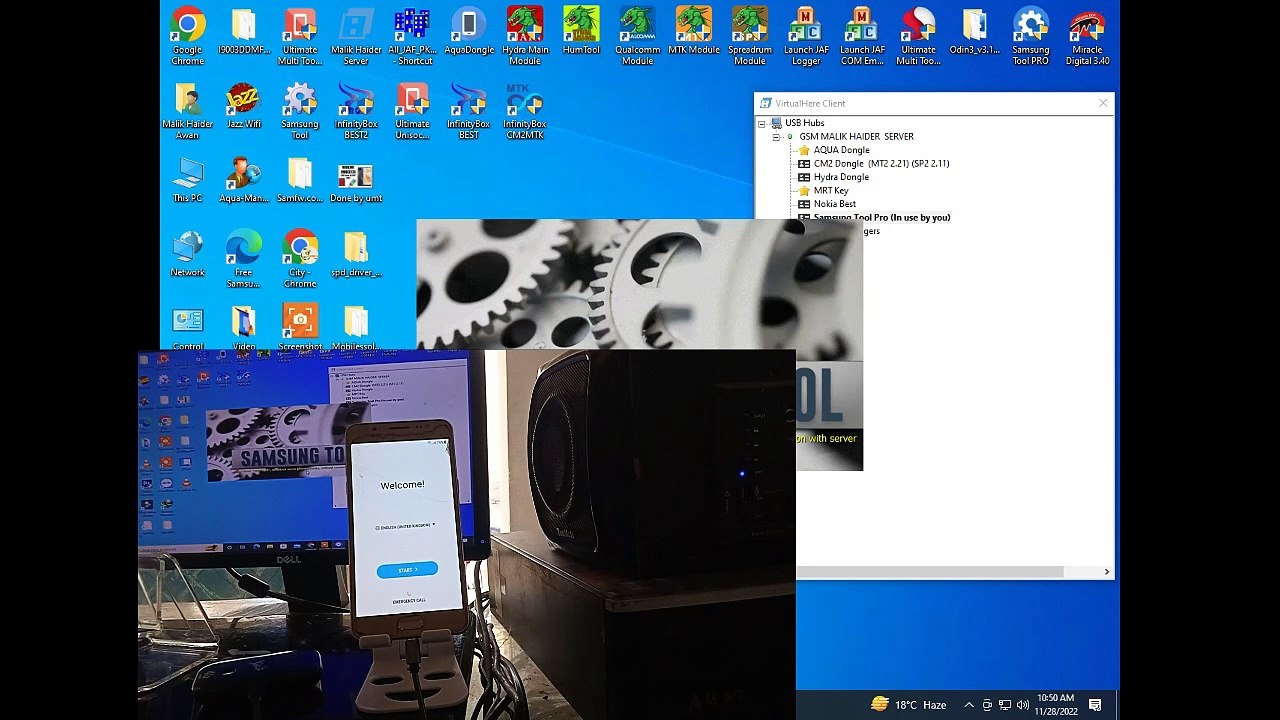Open the Ultimate Unisoc shortcut
This screenshot has height=720, width=1280.
coord(412,110)
